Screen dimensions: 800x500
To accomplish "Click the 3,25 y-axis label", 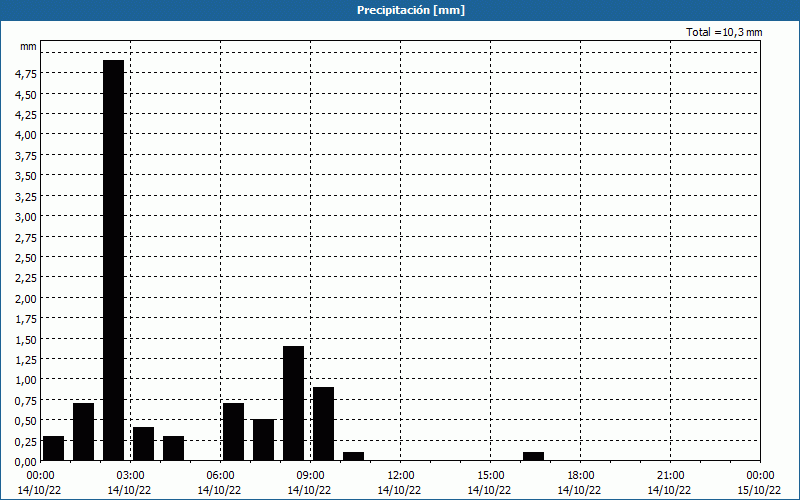I will [x=26, y=196].
